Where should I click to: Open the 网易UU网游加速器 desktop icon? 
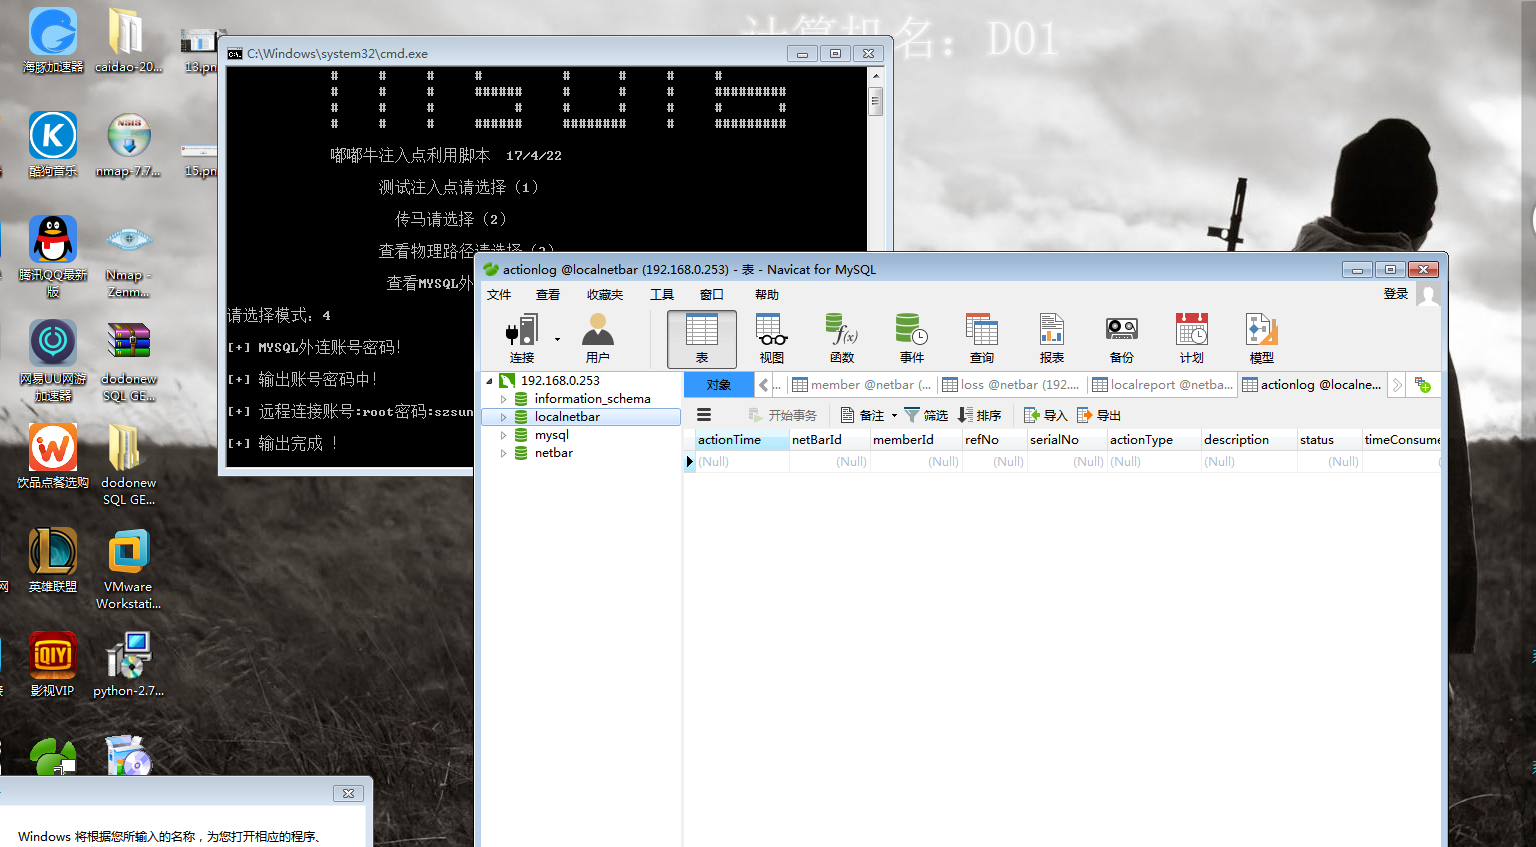pyautogui.click(x=53, y=361)
